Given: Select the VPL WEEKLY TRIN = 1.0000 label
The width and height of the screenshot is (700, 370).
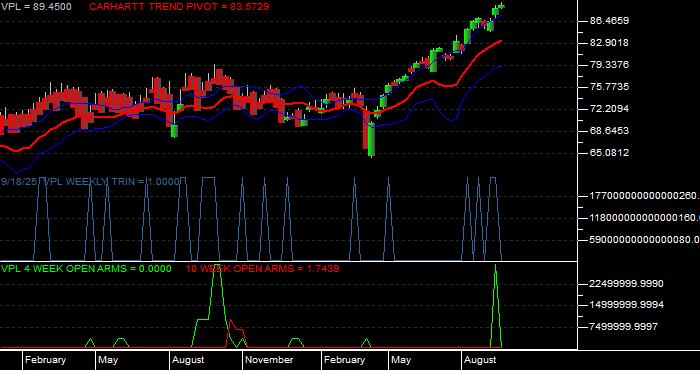Looking at the screenshot, I should click(112, 182).
